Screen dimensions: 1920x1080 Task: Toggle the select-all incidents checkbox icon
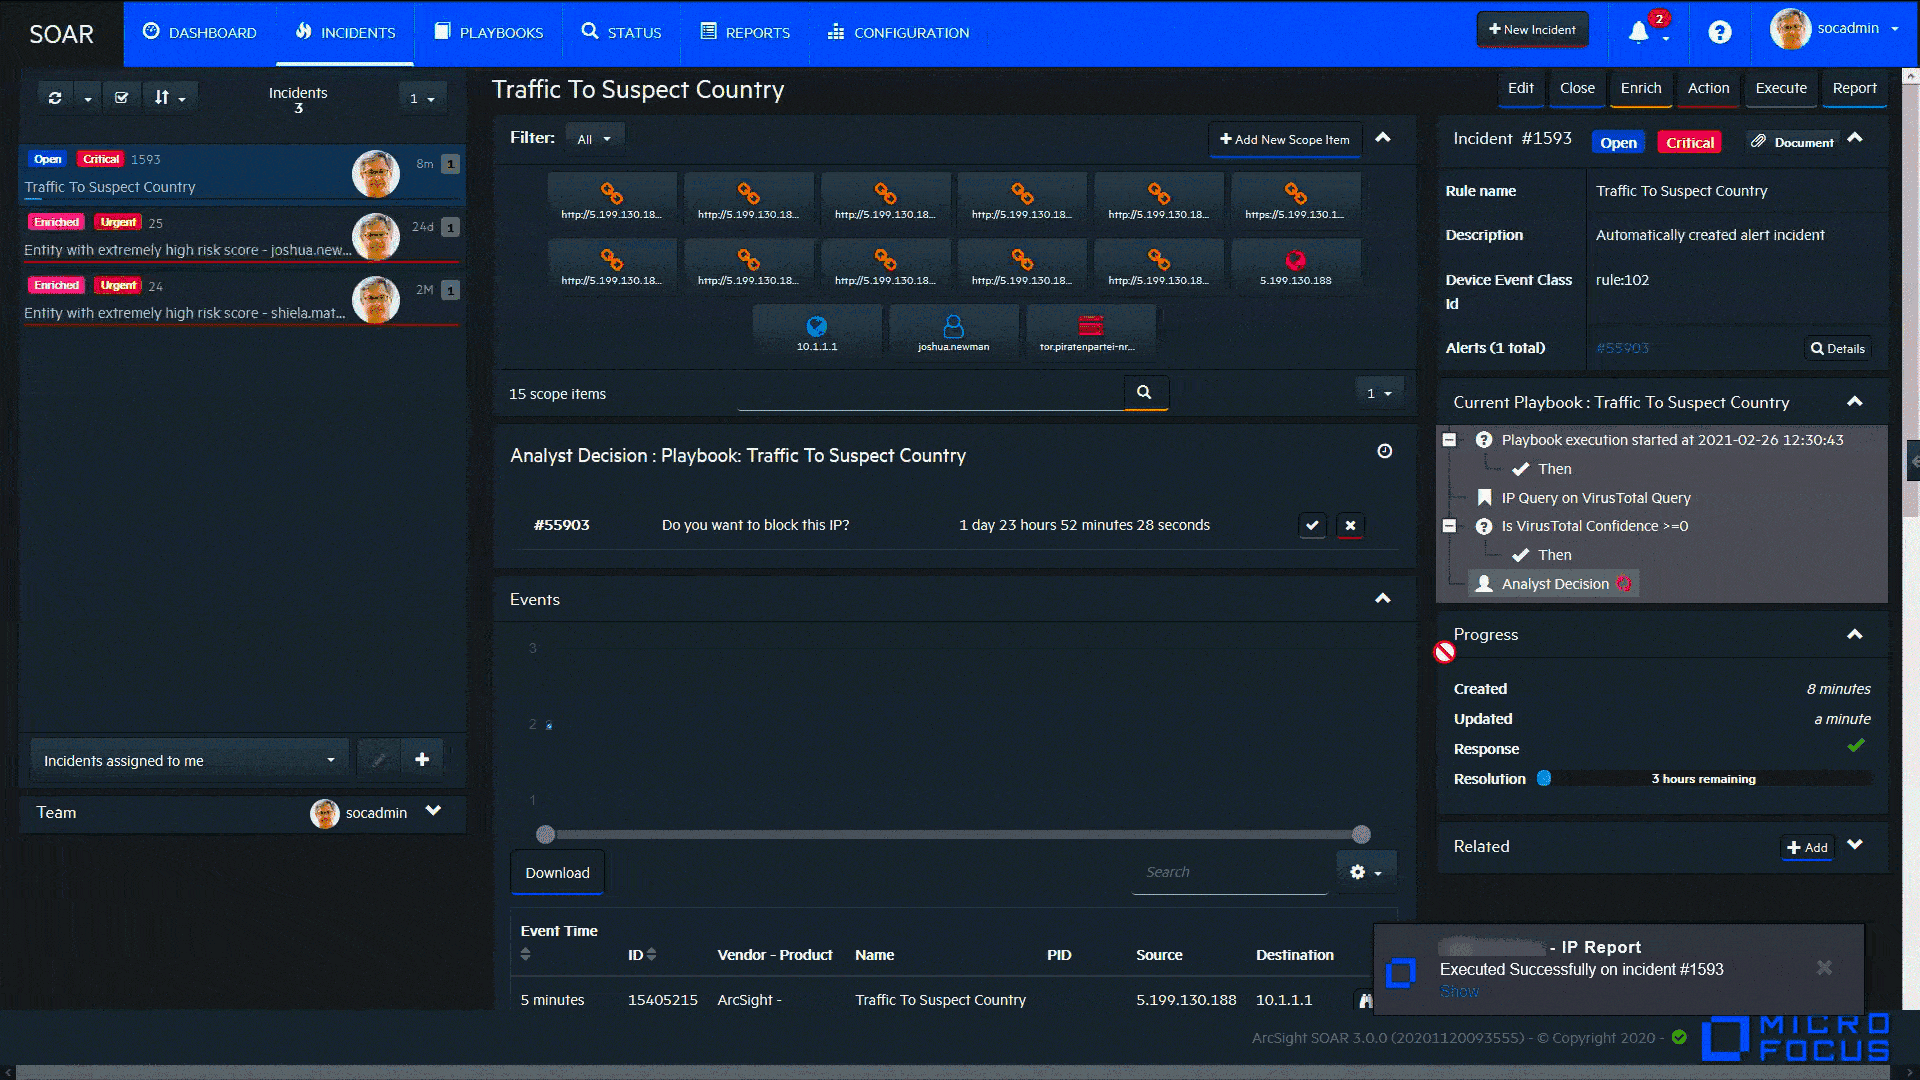tap(121, 98)
